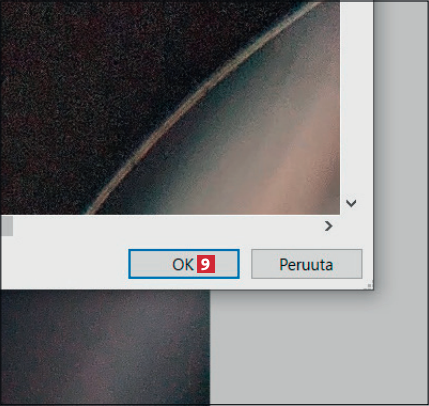This screenshot has height=406, width=429.
Task: Click the right arrow of the horizontal scrollbar
Action: 328,226
